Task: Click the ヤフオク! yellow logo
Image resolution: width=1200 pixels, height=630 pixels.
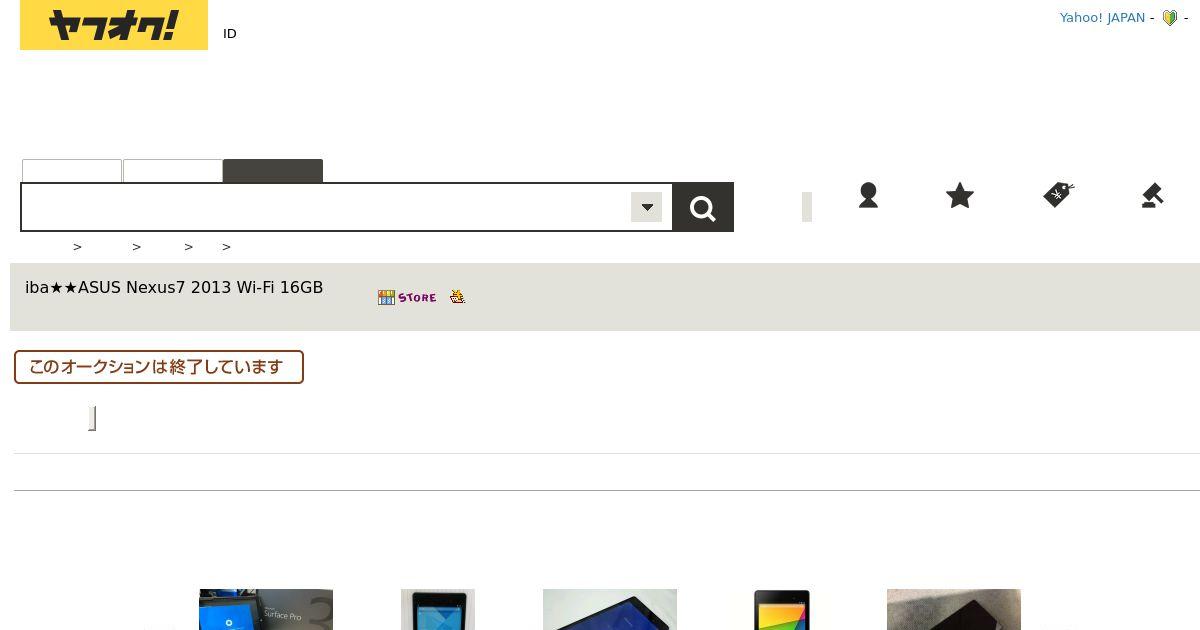Action: pos(114,25)
